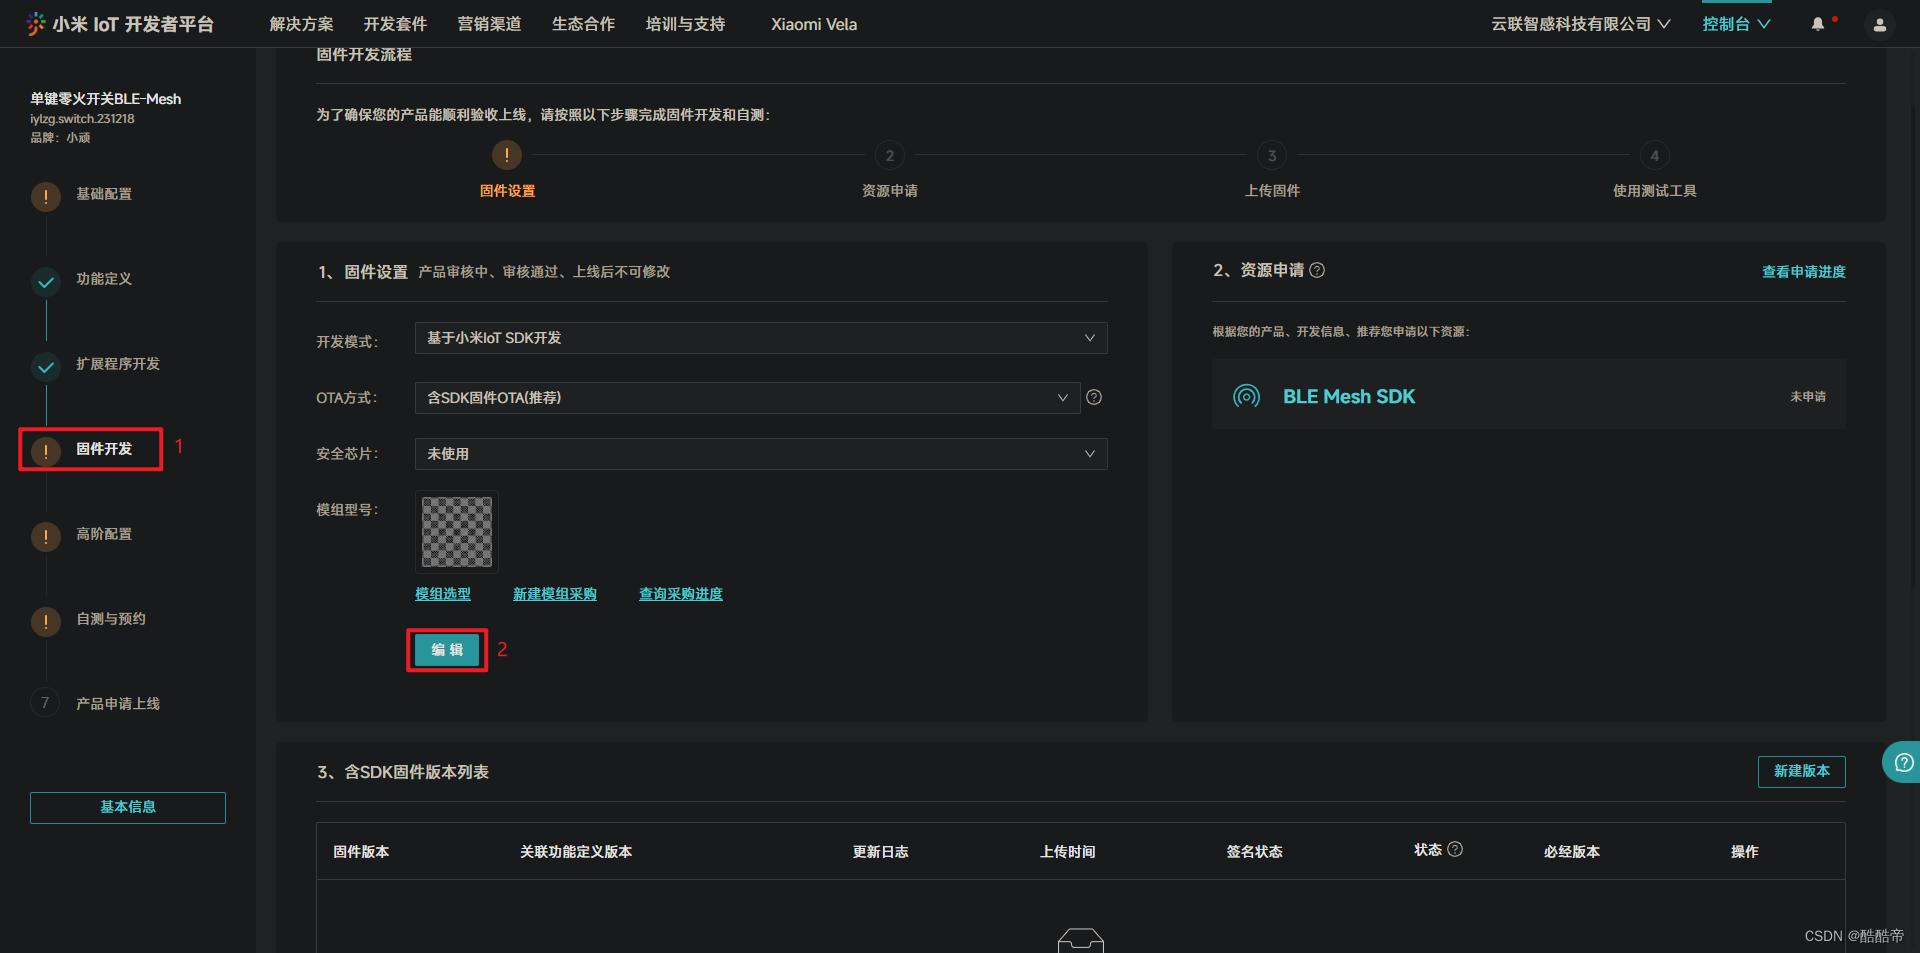Click the 固件版本 column header
The width and height of the screenshot is (1920, 953).
click(361, 852)
